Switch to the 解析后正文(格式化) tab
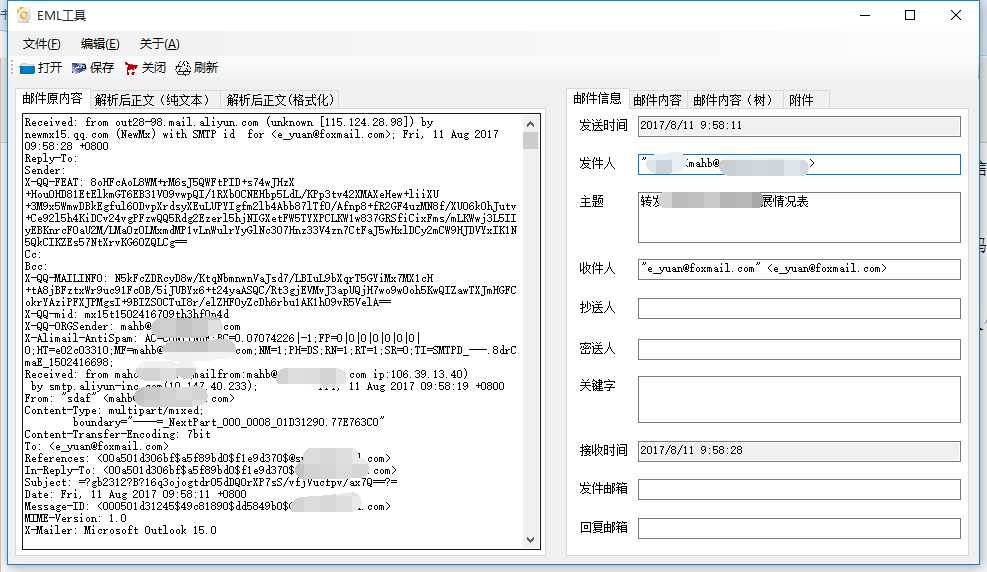This screenshot has width=987, height=572. pyautogui.click(x=280, y=100)
